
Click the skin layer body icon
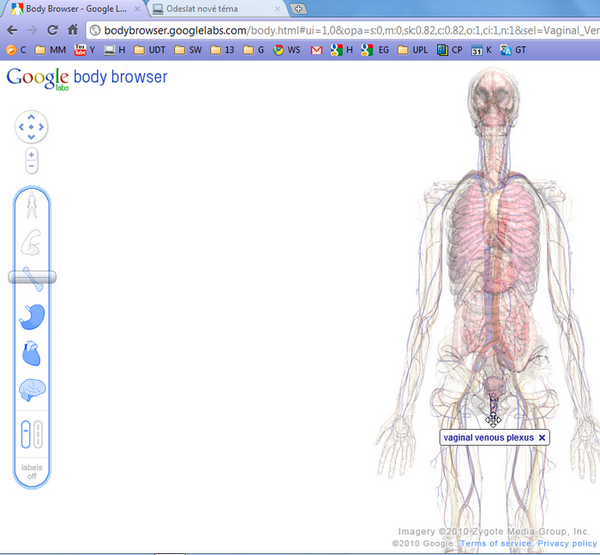(x=33, y=205)
